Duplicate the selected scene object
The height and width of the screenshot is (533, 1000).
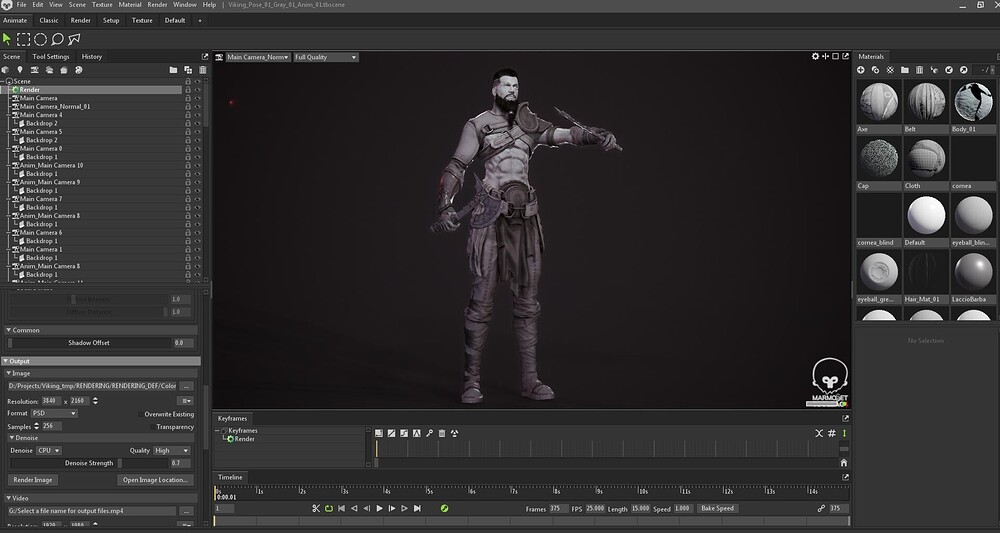point(188,70)
